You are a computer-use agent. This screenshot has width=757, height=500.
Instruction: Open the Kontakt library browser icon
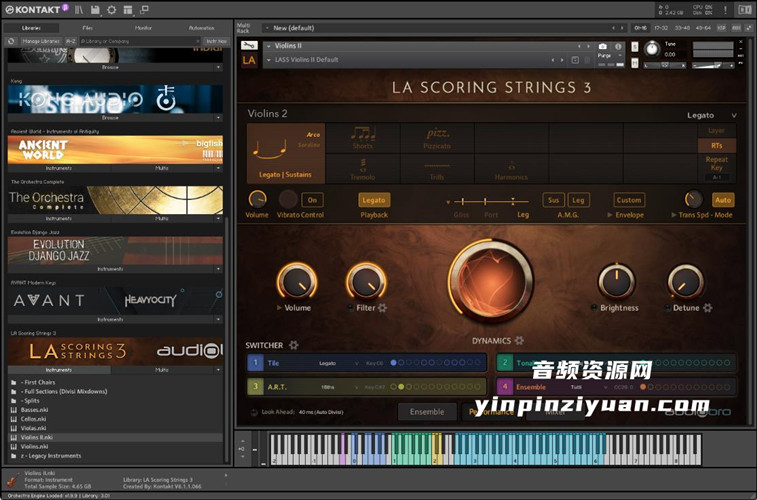79,10
